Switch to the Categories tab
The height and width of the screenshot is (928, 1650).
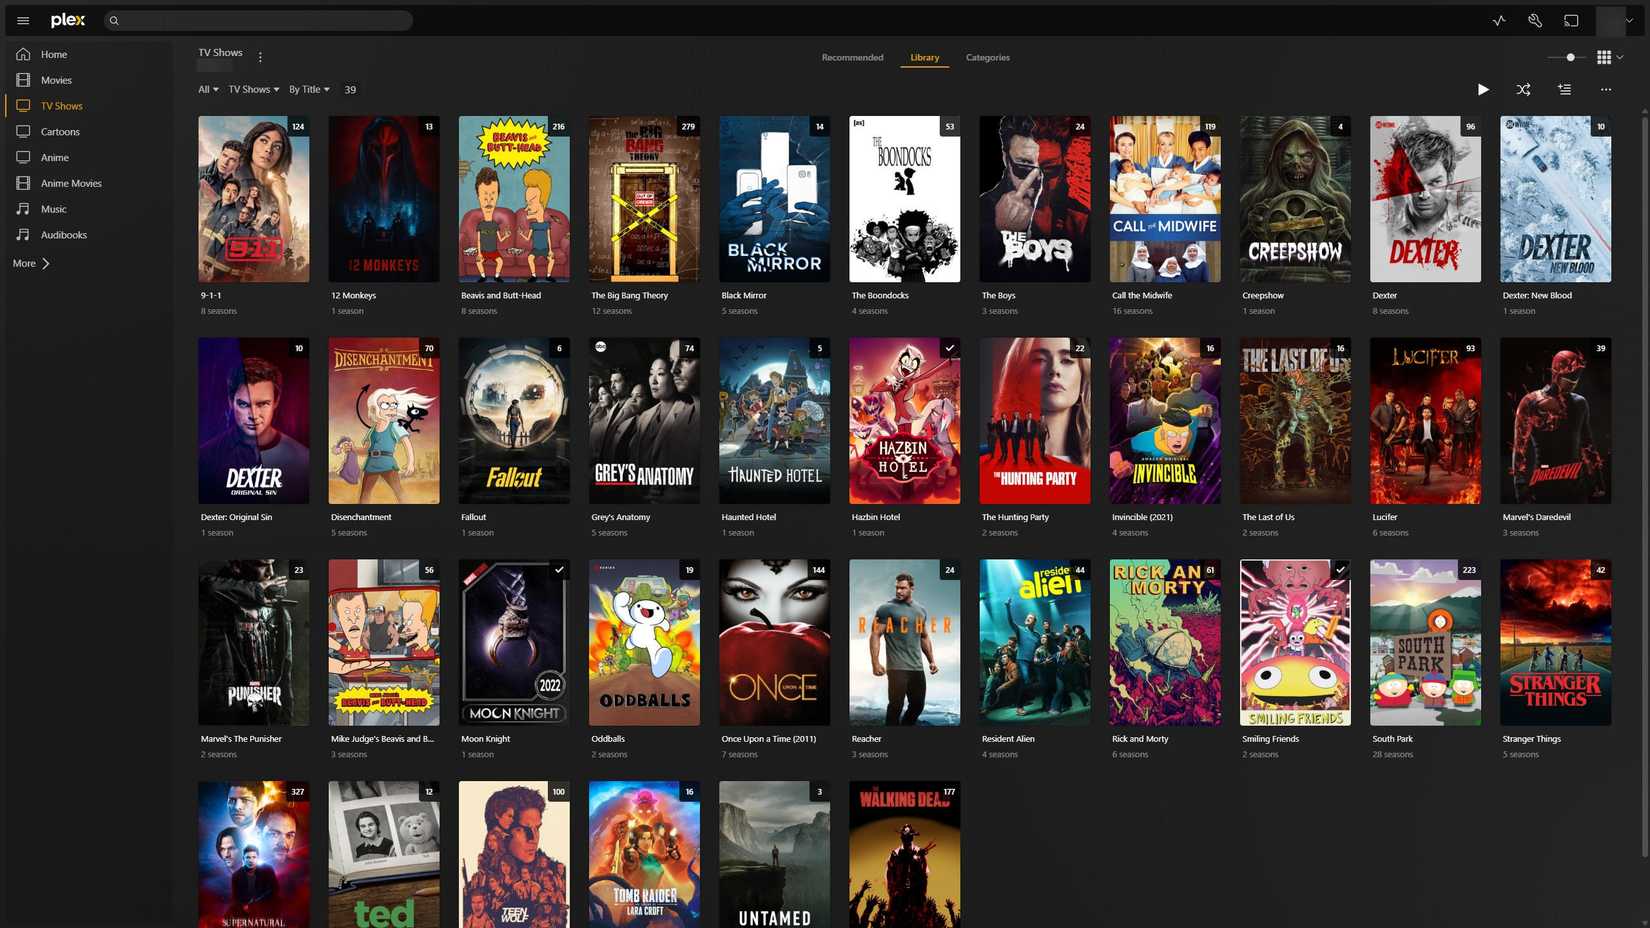987,58
